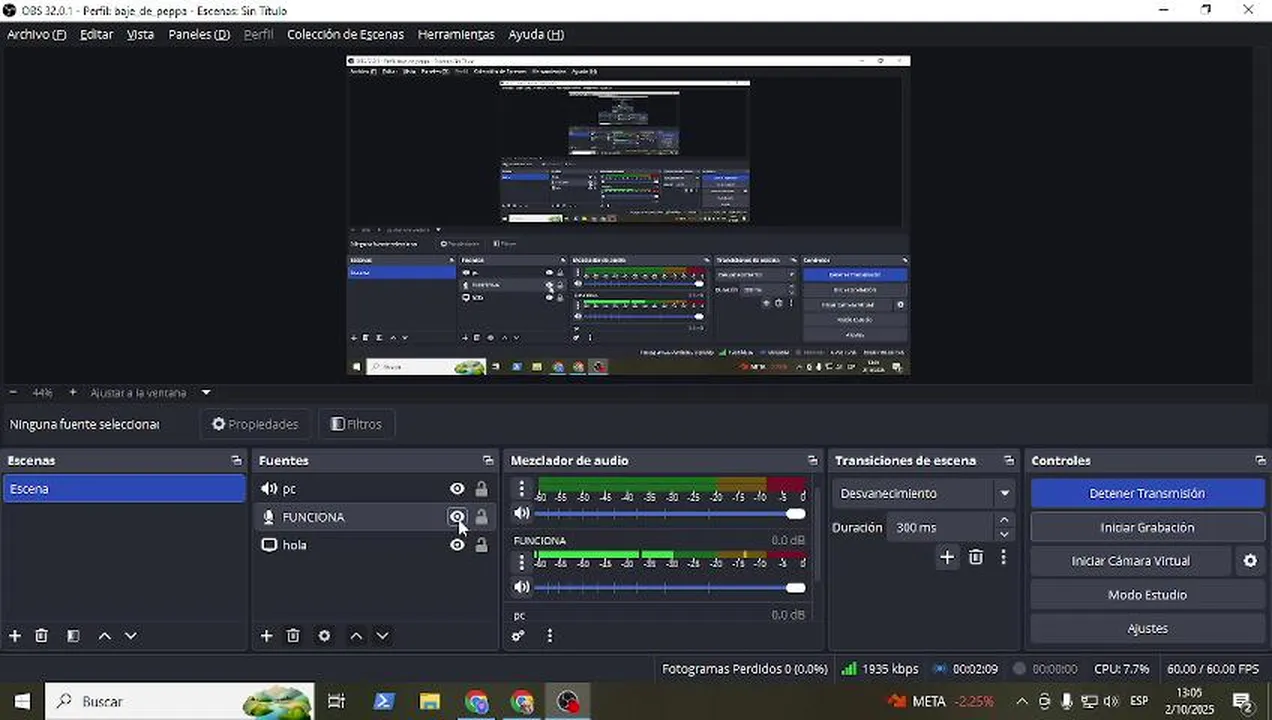Move scene up arrow in Escenas panel
1272x720 pixels.
tap(104, 636)
